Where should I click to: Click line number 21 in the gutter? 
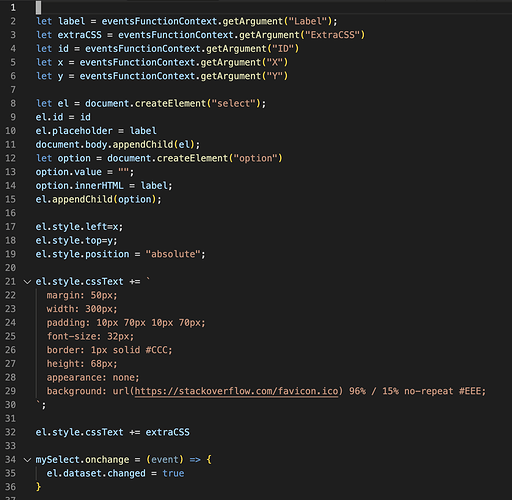tap(10, 282)
